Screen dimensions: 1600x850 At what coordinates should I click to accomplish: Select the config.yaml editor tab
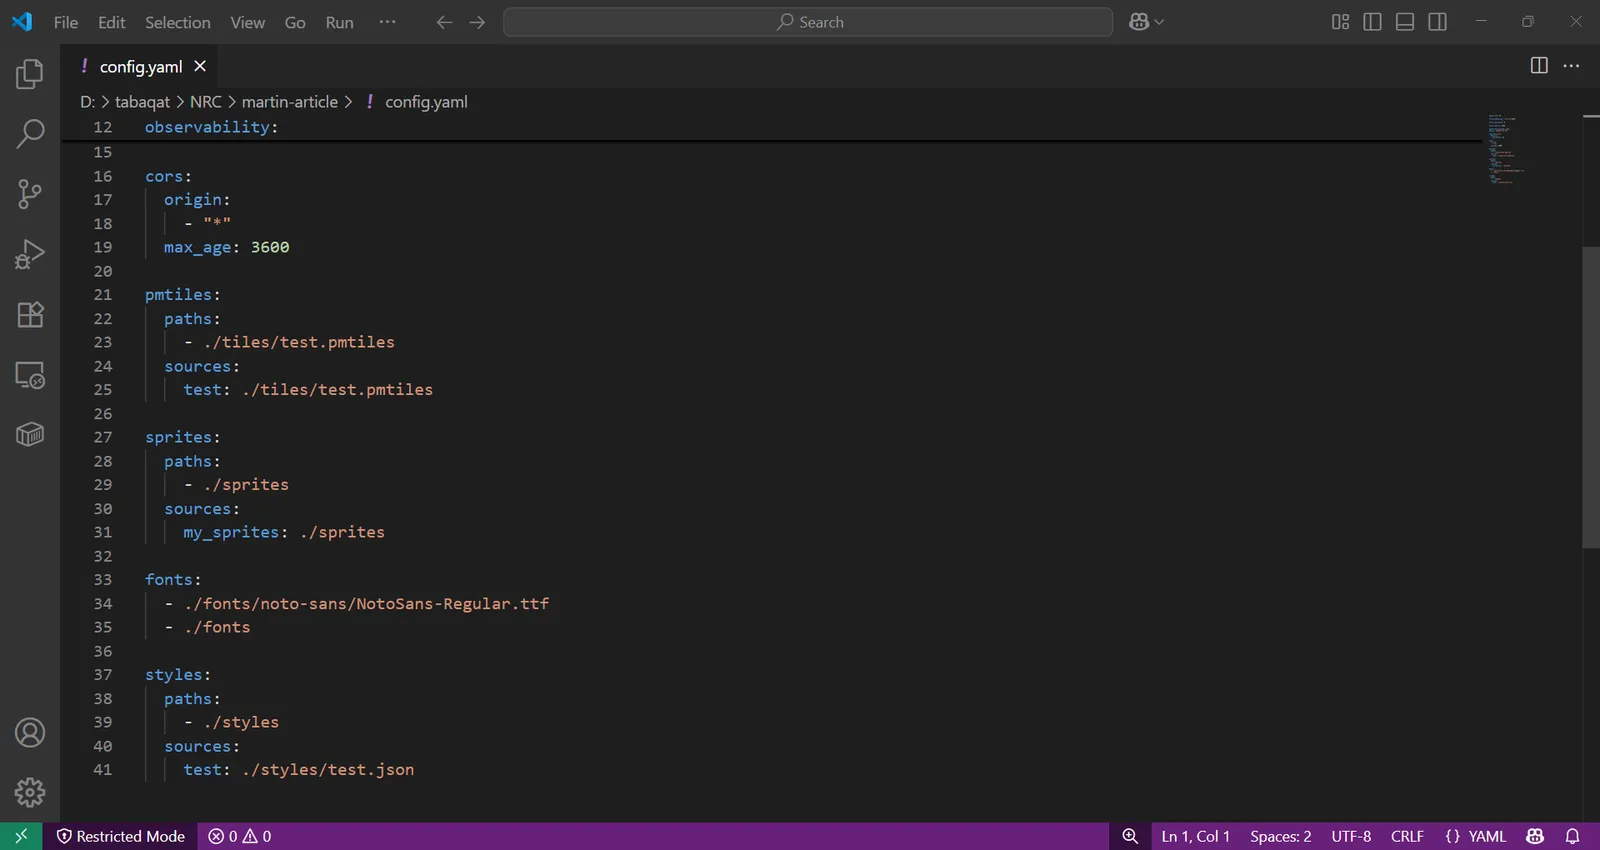(x=141, y=66)
